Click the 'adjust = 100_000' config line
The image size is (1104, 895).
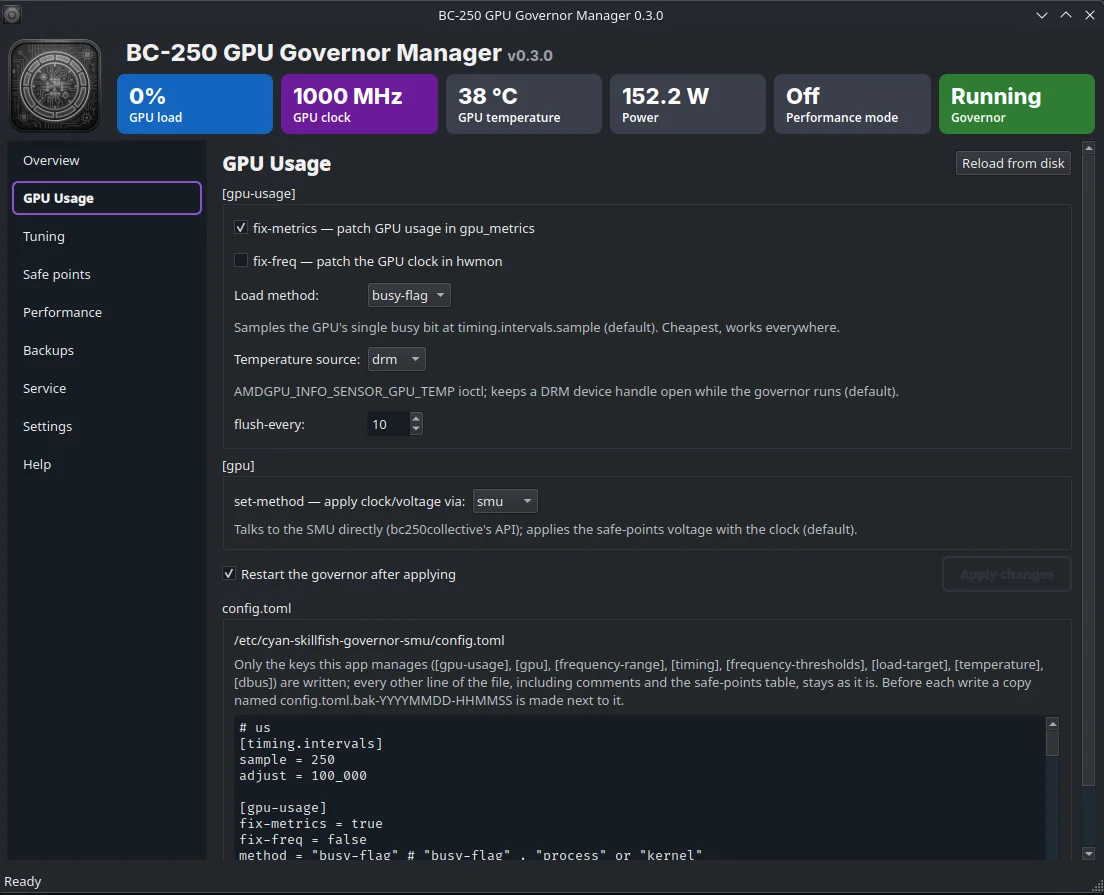tap(303, 775)
